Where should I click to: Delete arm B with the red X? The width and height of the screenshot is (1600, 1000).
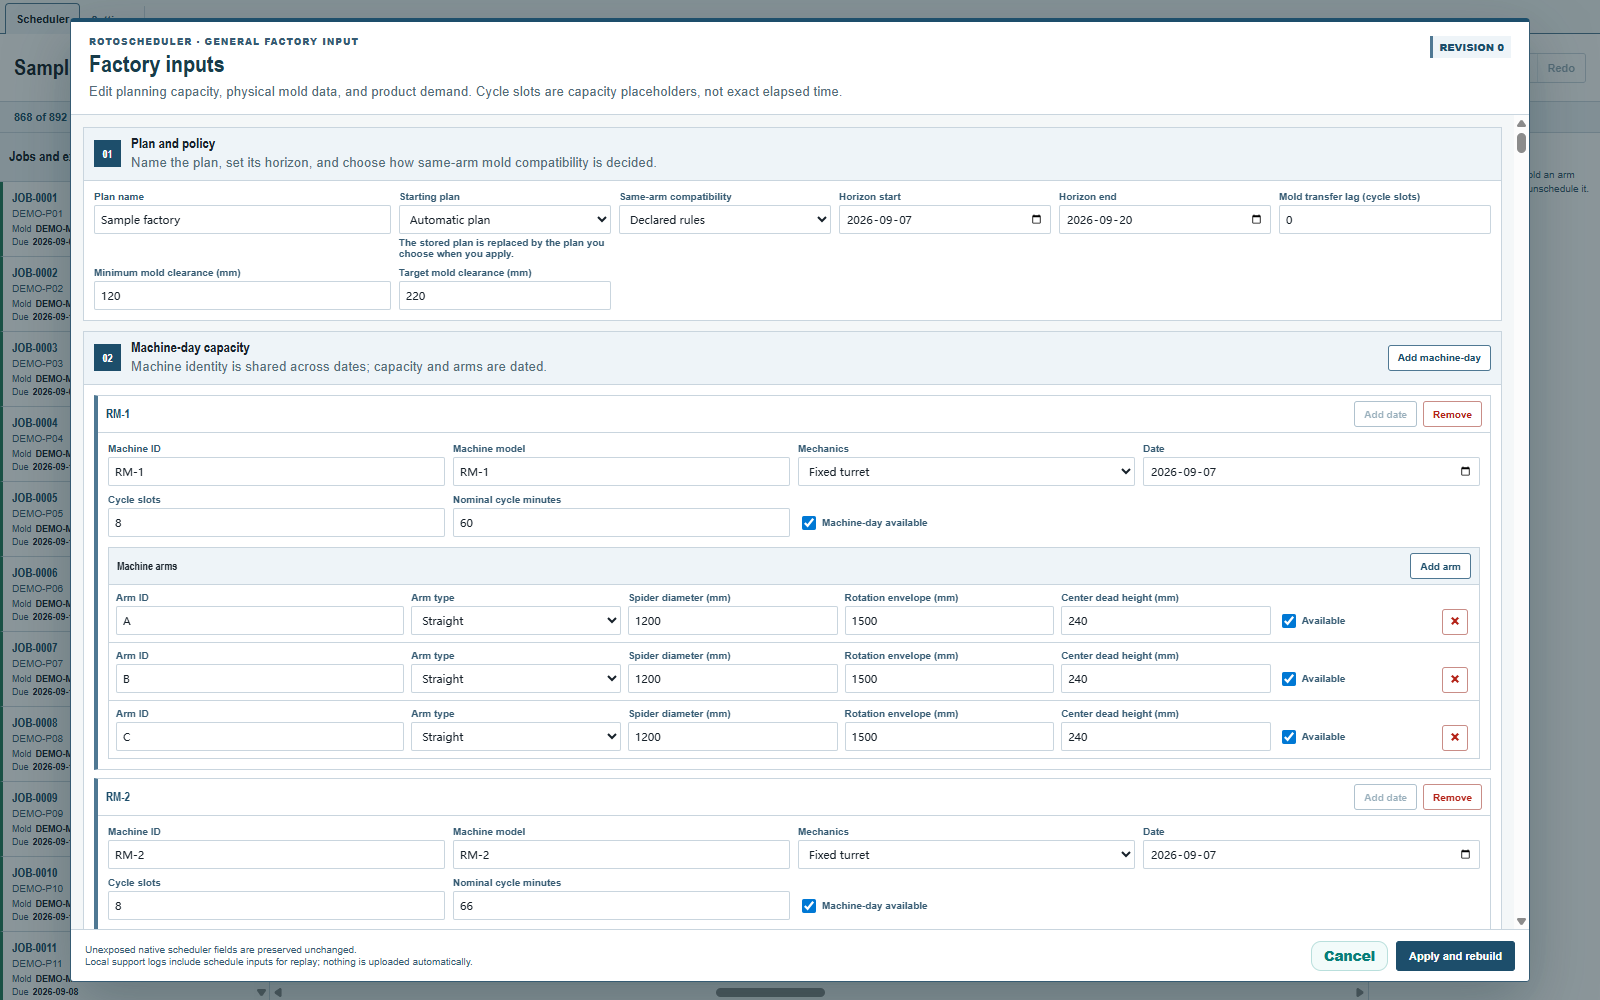coord(1455,680)
